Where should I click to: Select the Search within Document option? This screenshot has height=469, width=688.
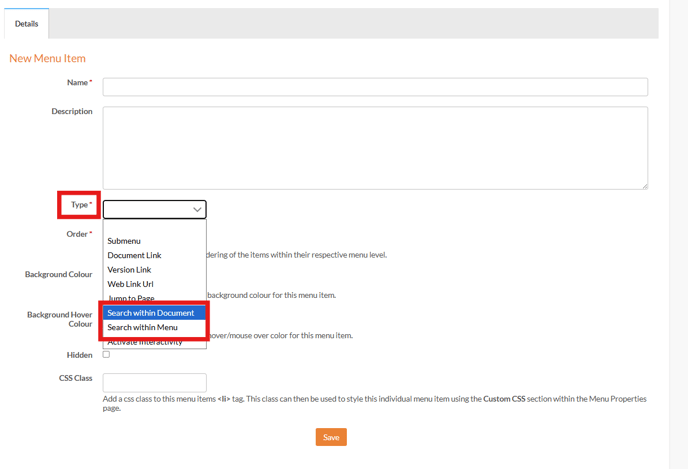(x=151, y=313)
